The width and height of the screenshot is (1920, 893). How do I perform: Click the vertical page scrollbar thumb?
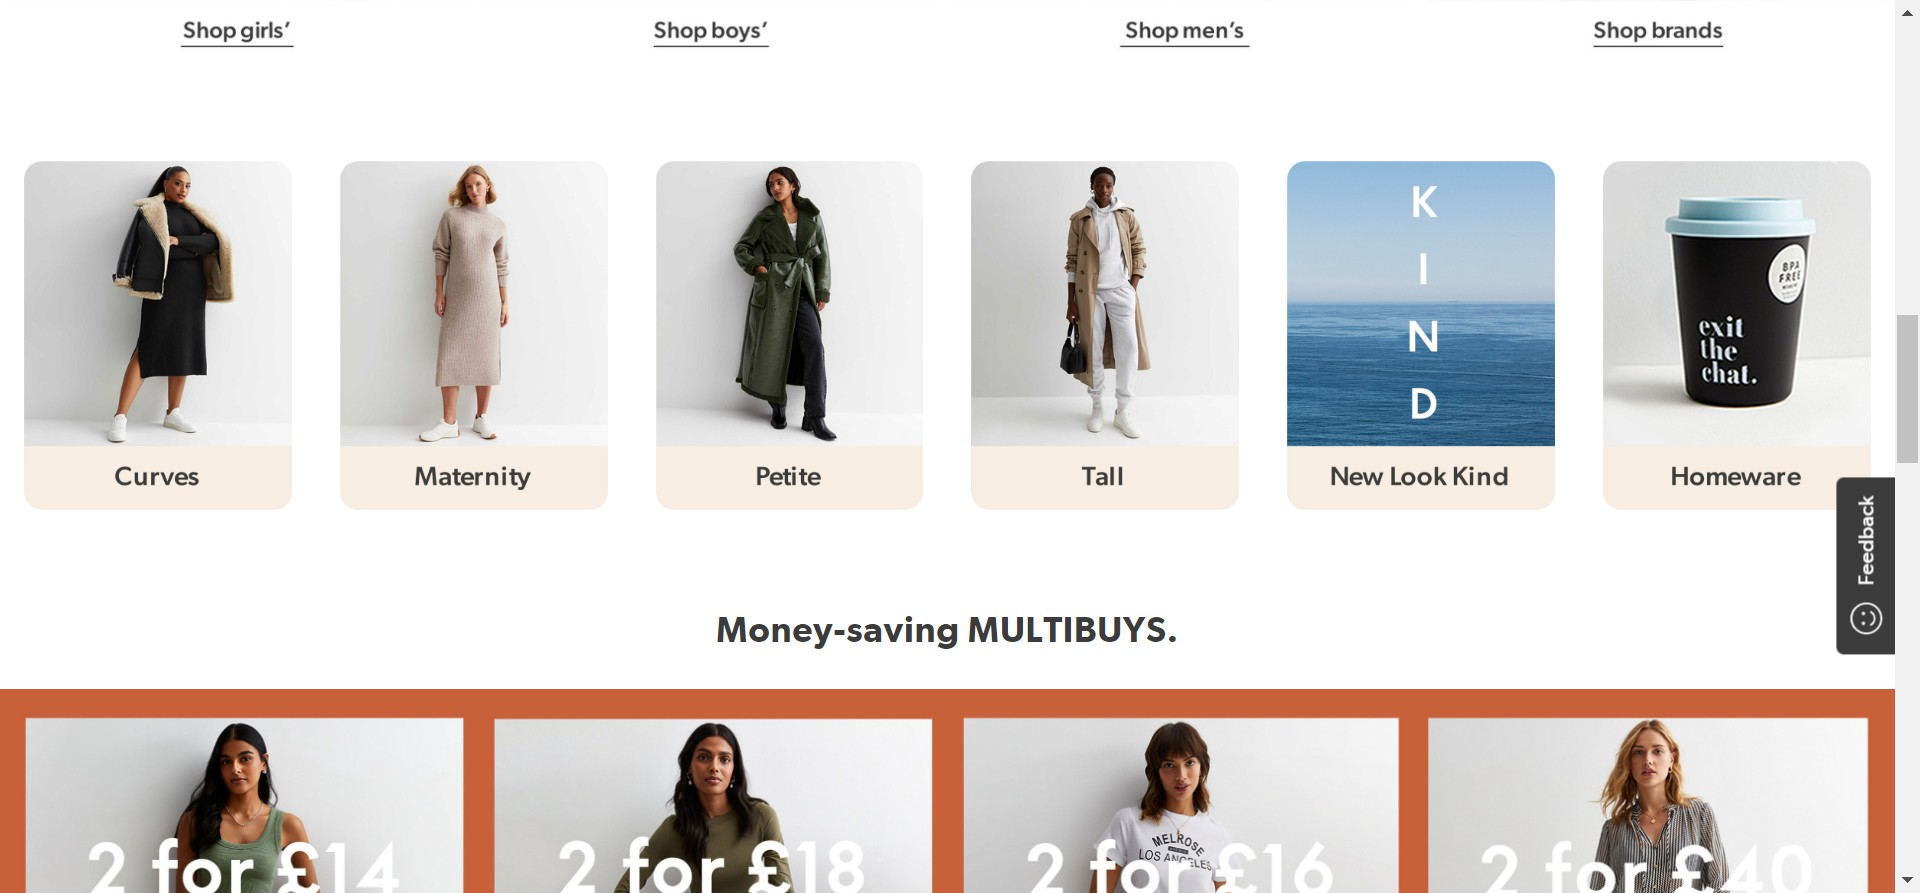(1907, 388)
